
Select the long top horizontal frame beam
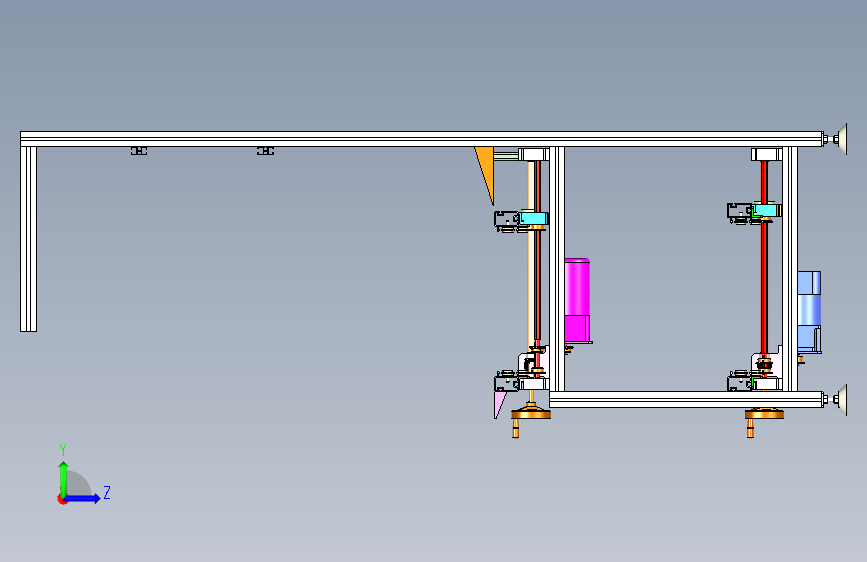(x=421, y=139)
